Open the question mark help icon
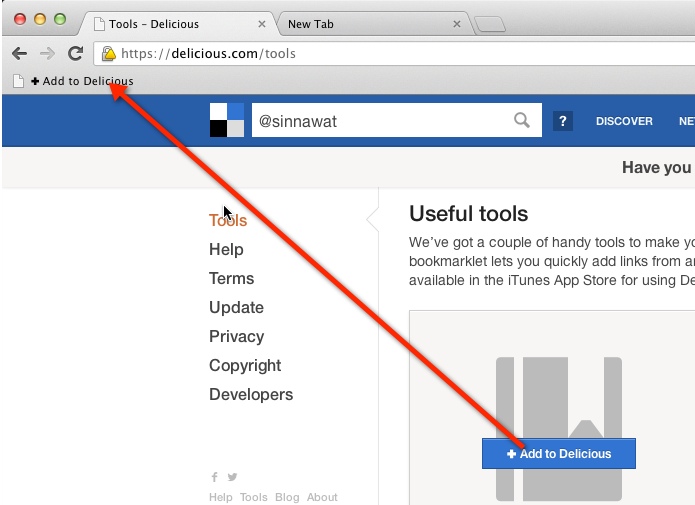695x505 pixels. [562, 121]
